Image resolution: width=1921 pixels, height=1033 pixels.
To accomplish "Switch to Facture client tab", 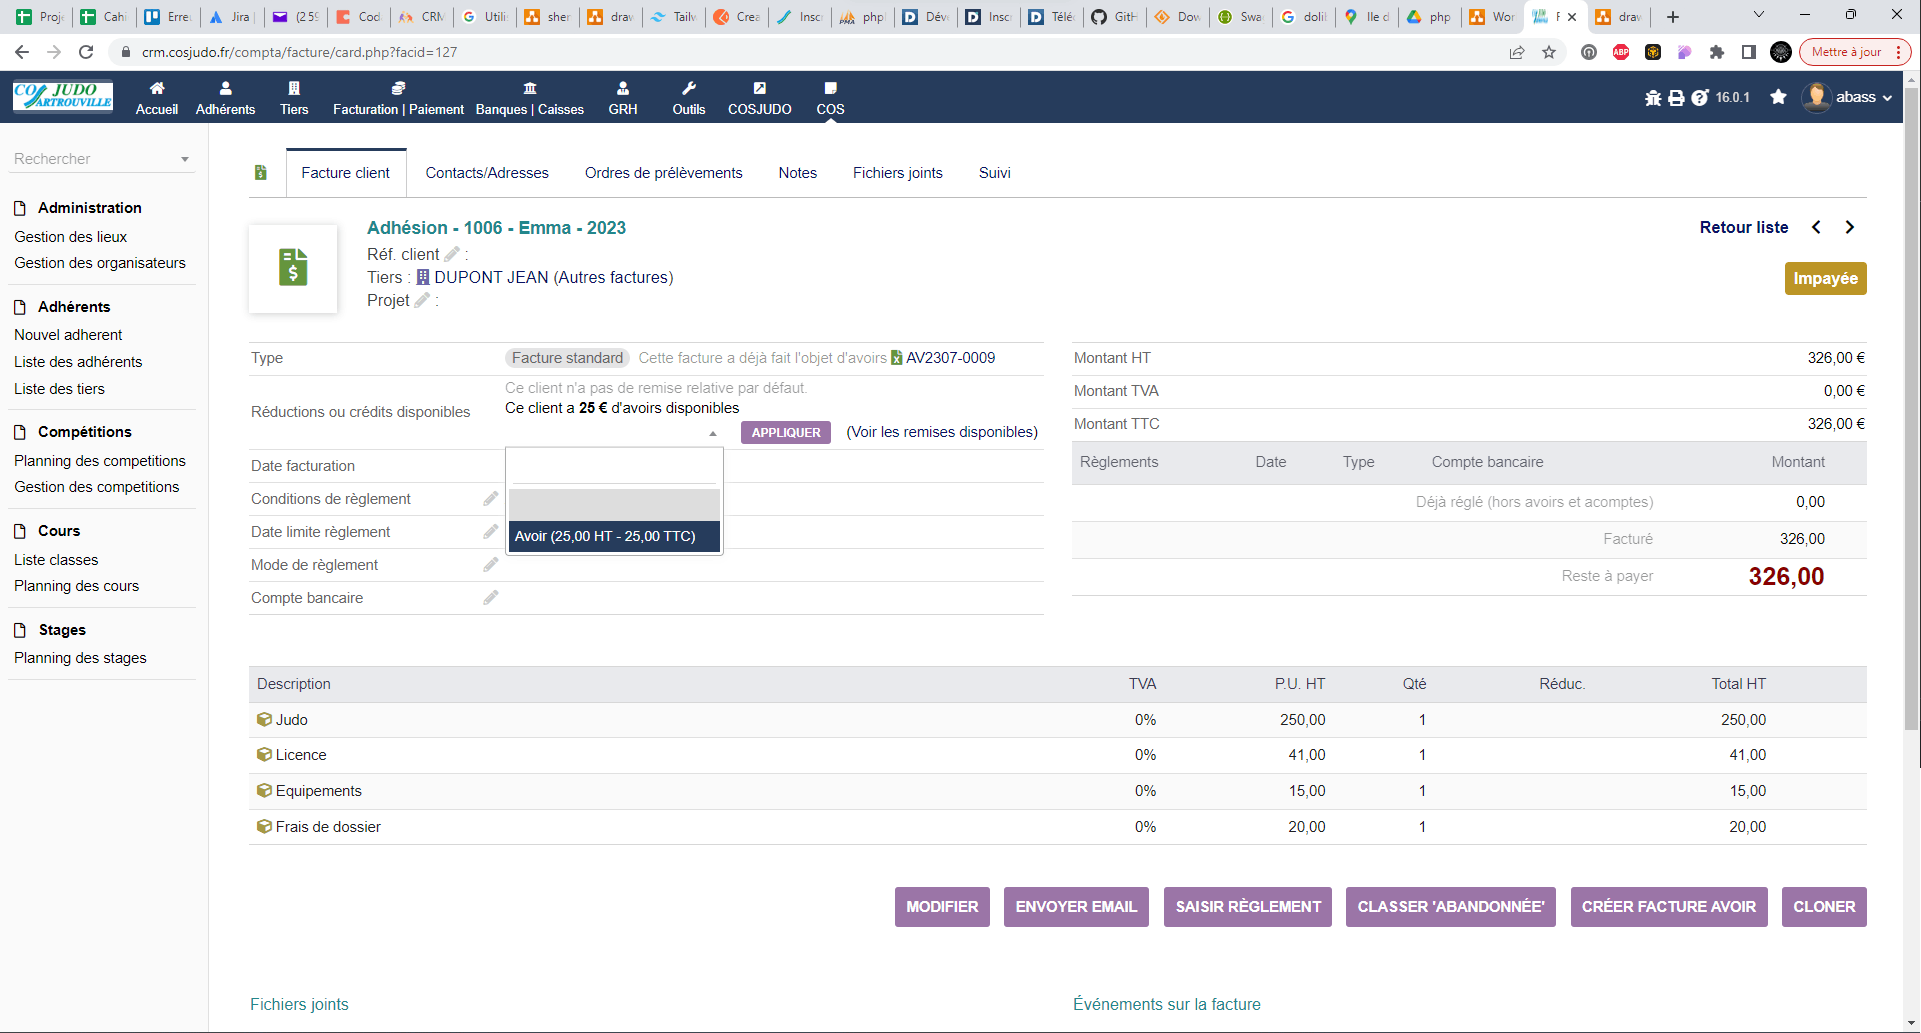I will pos(346,173).
